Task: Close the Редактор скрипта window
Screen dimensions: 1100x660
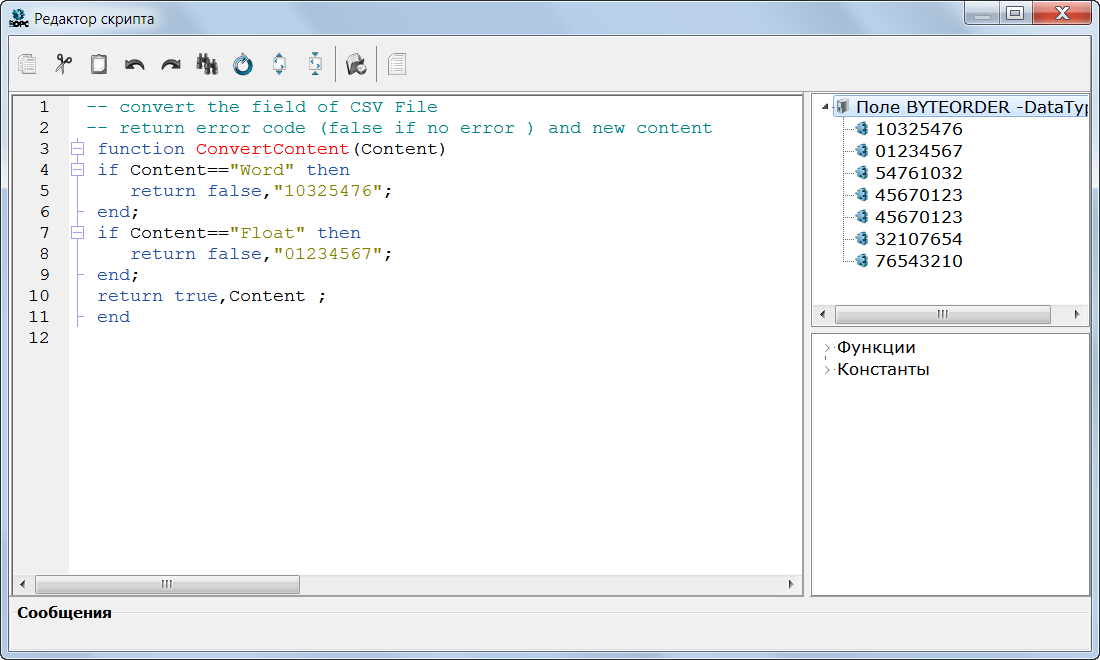Action: tap(1061, 13)
